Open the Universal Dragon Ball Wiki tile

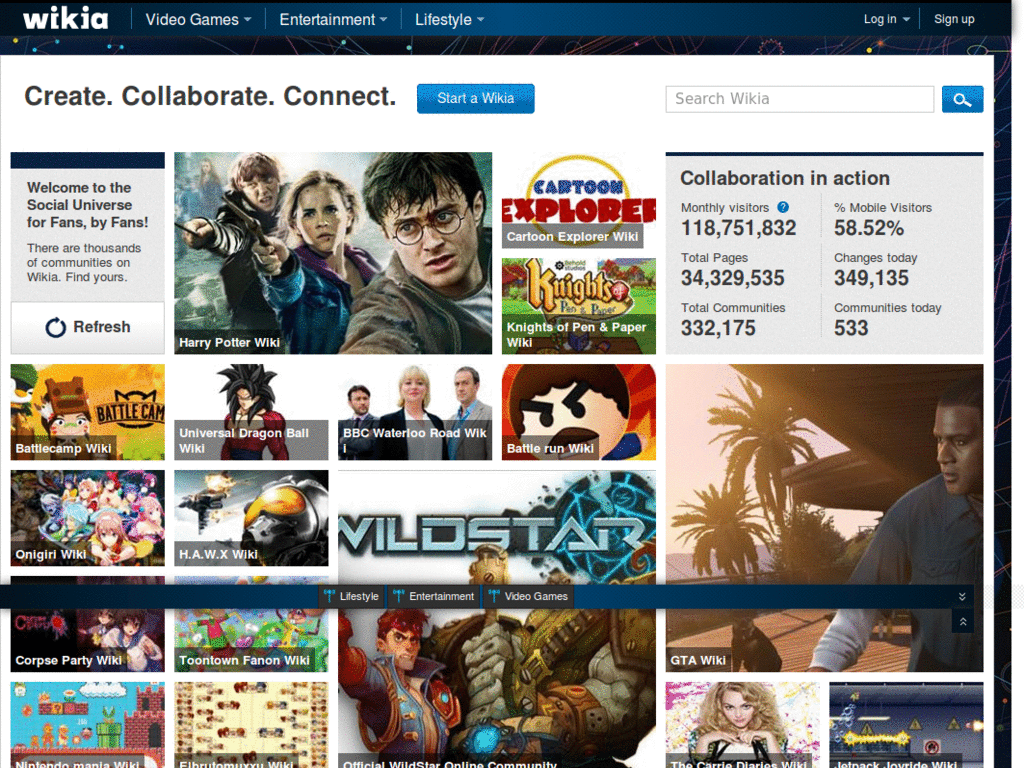pos(251,412)
